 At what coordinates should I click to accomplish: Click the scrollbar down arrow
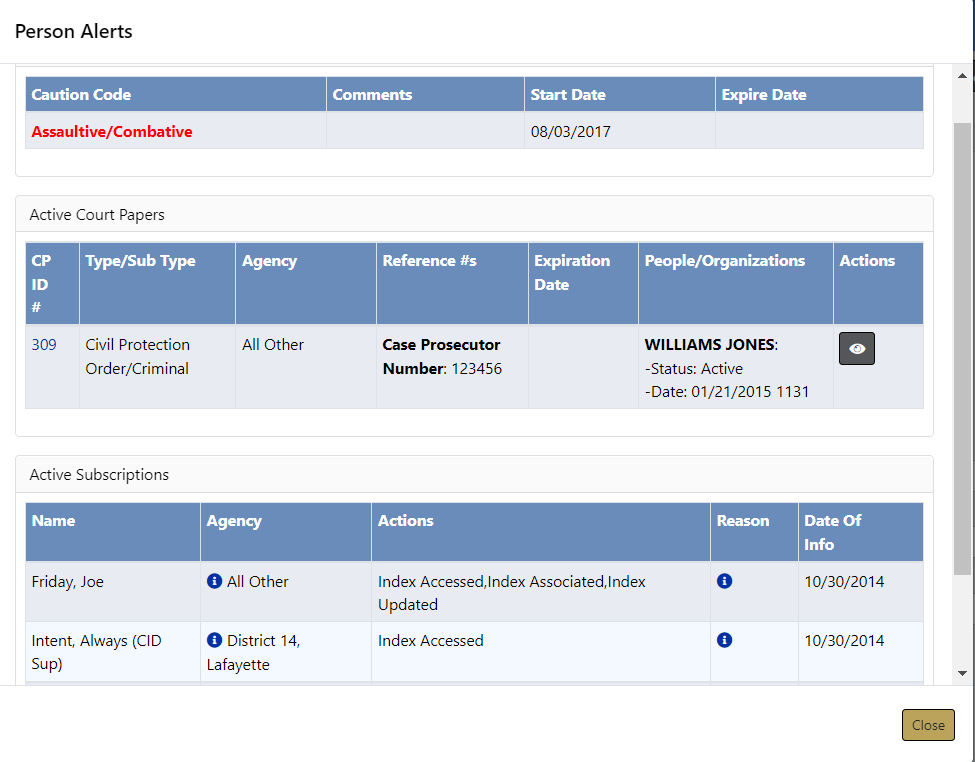[962, 673]
